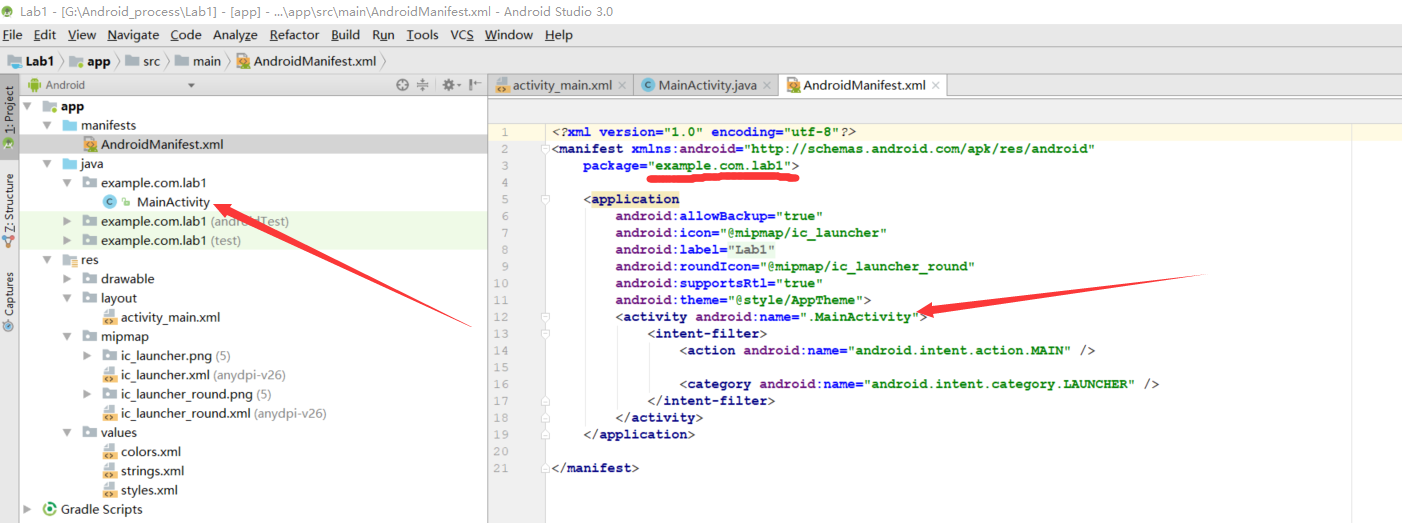Expand the example.com.lab1 (test) package
Screen dimensions: 1402x523
(67, 241)
